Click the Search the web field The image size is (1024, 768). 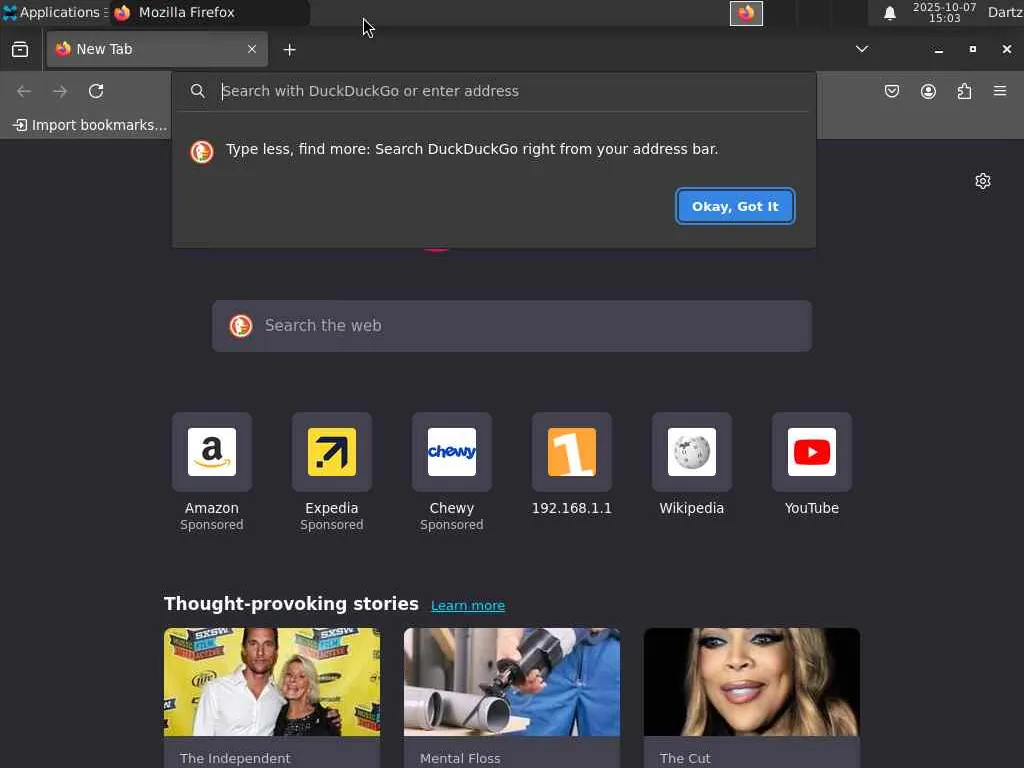[512, 326]
